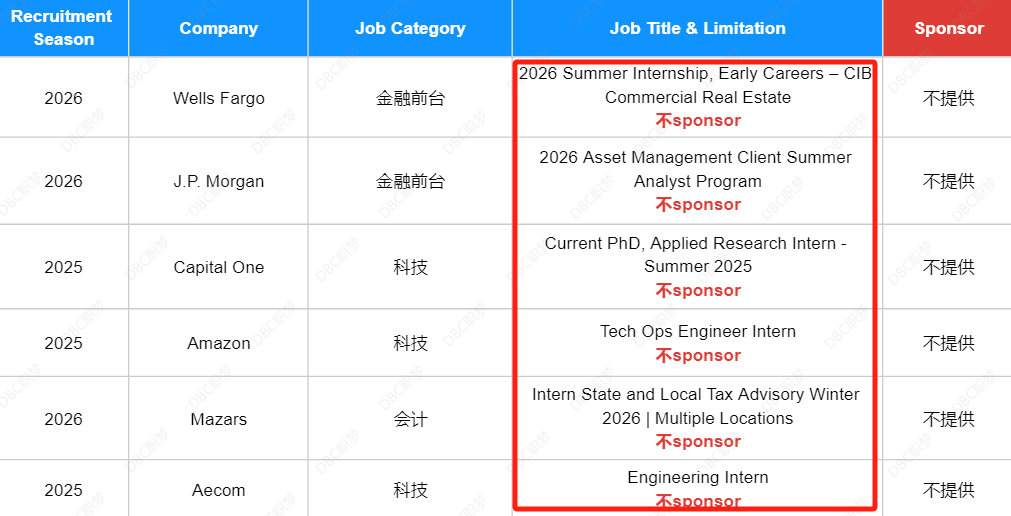This screenshot has height=516, width=1011.
Task: Open the Amazon company cell
Action: point(219,343)
